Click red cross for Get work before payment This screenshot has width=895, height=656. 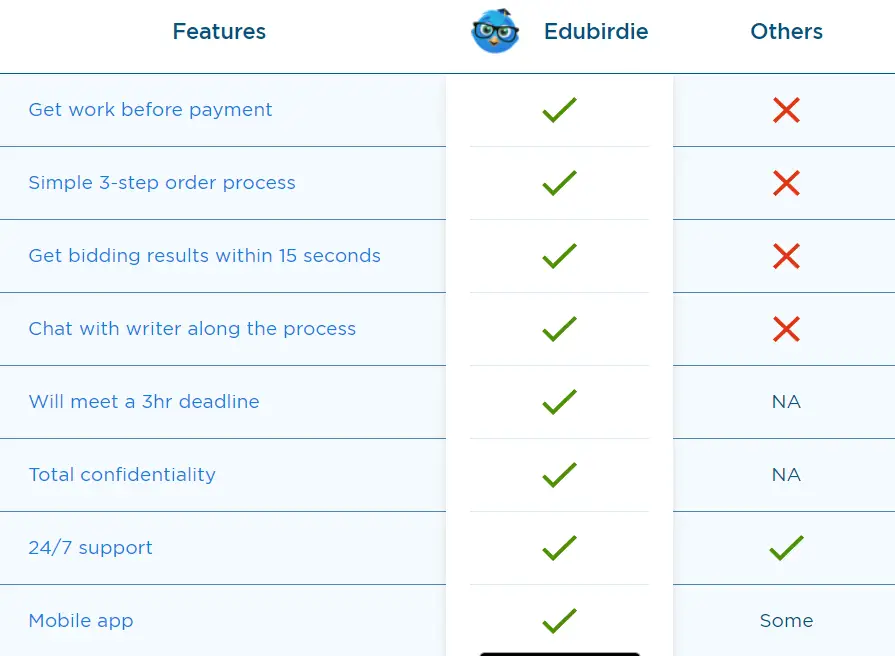click(x=787, y=110)
